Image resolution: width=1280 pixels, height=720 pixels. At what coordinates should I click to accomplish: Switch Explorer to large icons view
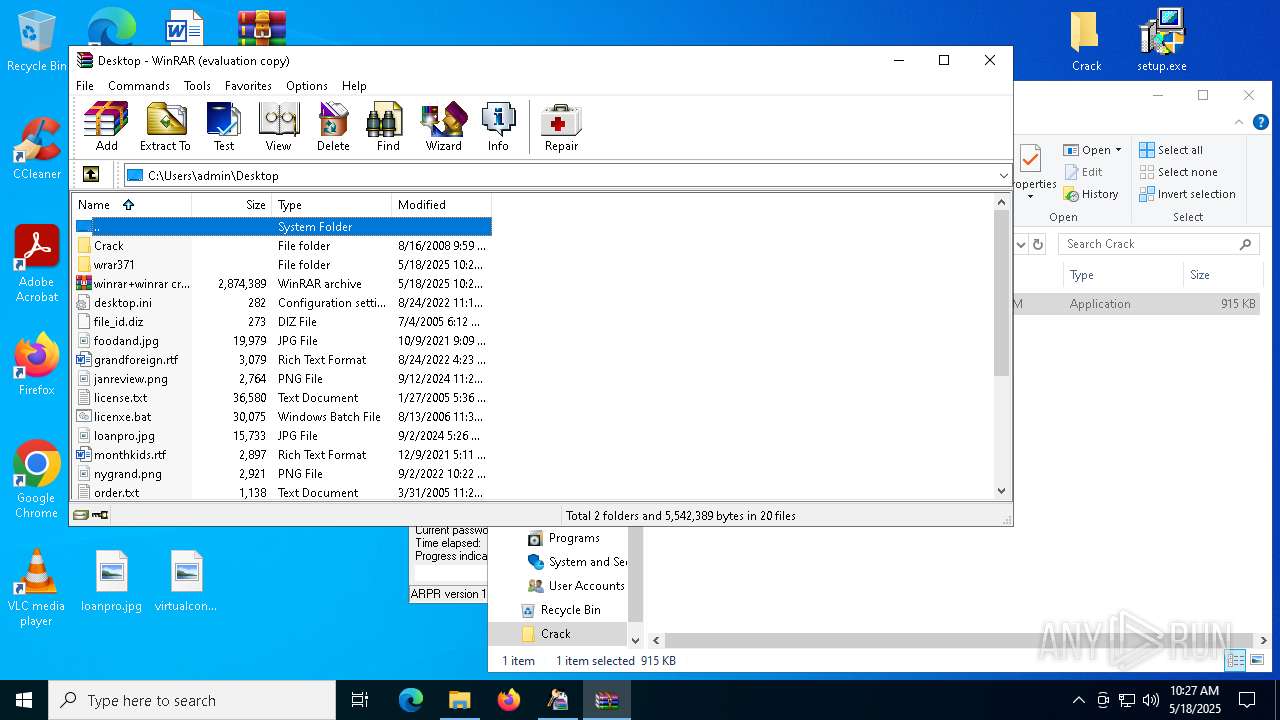point(1257,660)
